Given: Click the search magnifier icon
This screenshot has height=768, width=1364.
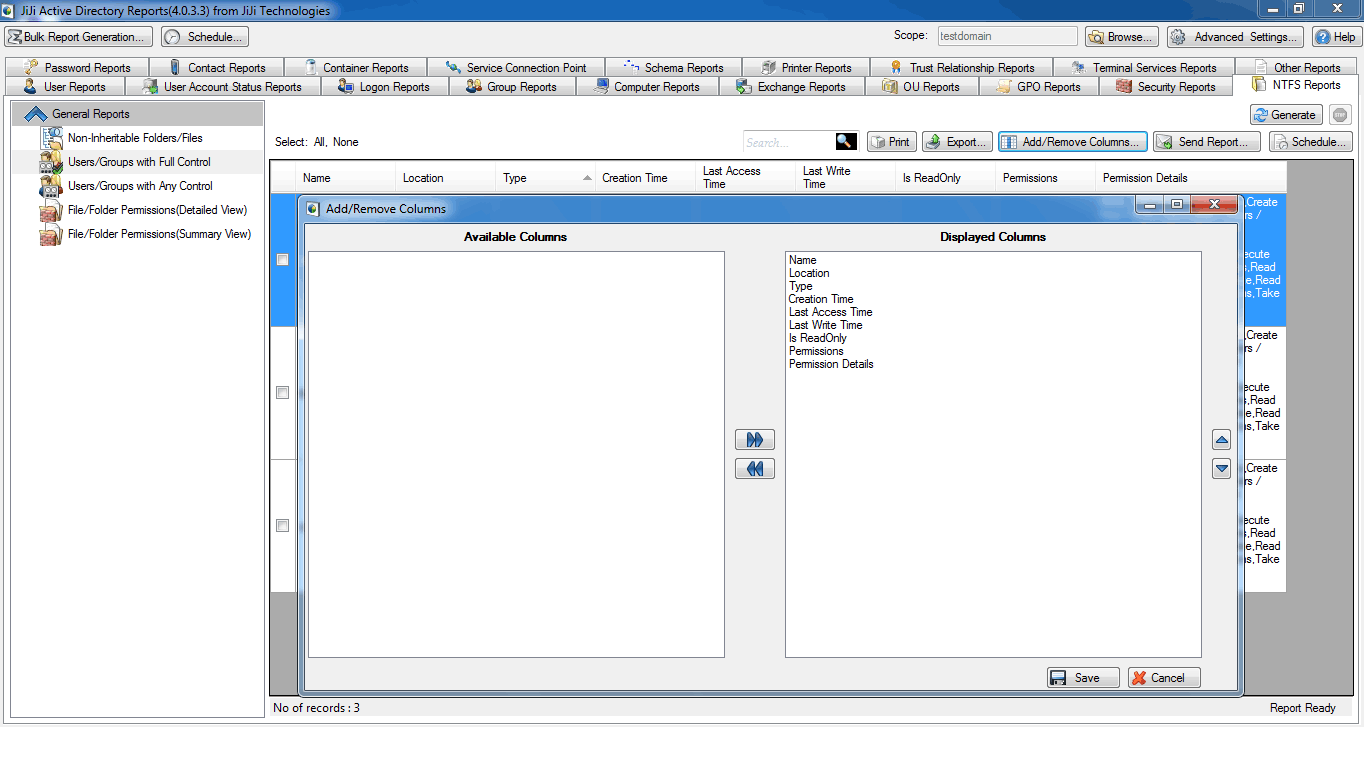Looking at the screenshot, I should click(x=847, y=142).
